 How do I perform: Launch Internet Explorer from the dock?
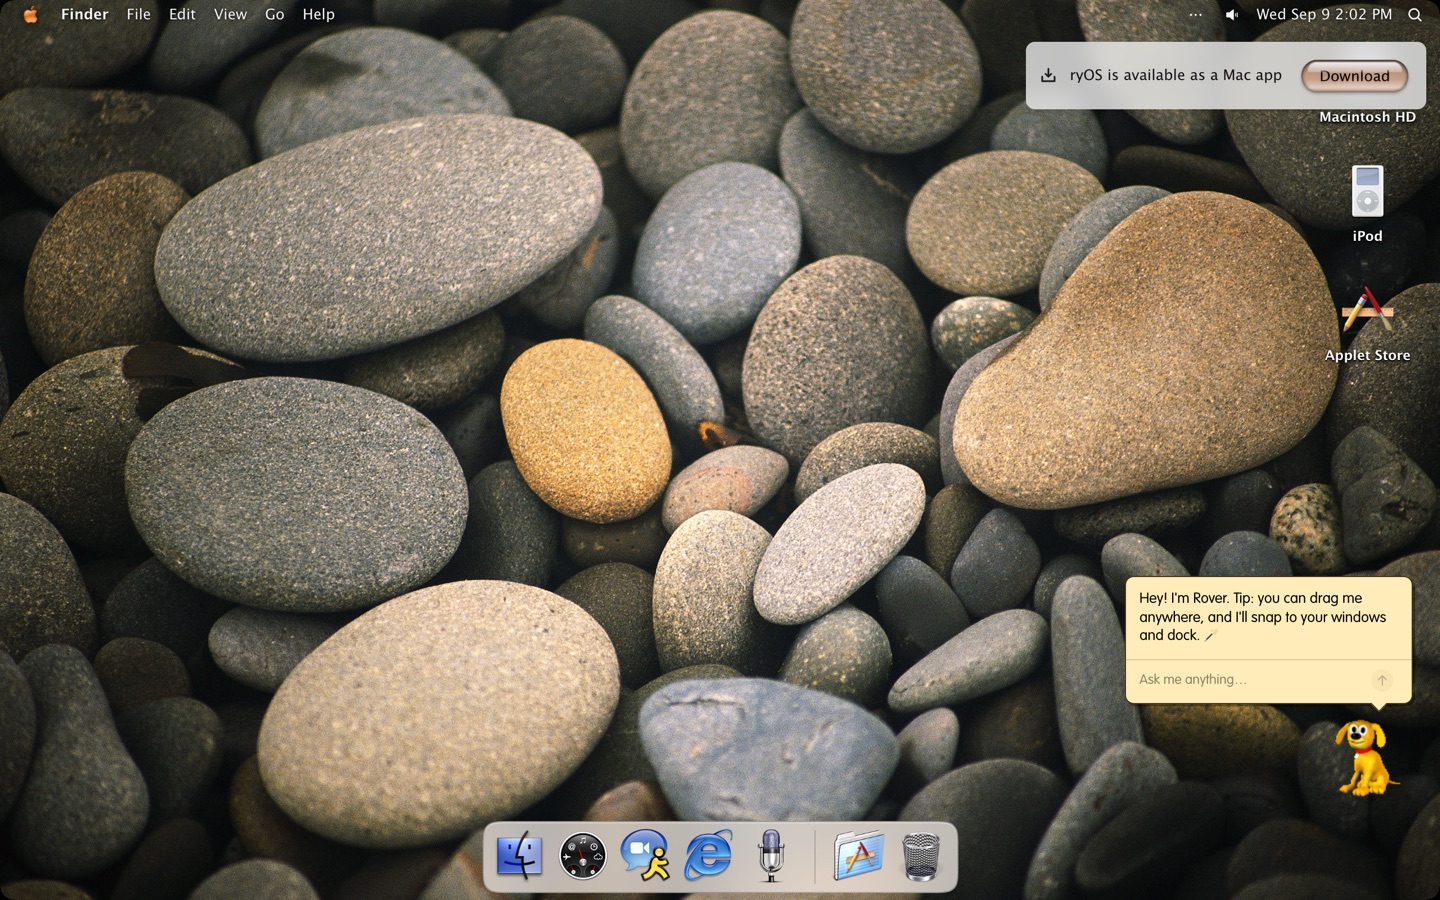[708, 856]
